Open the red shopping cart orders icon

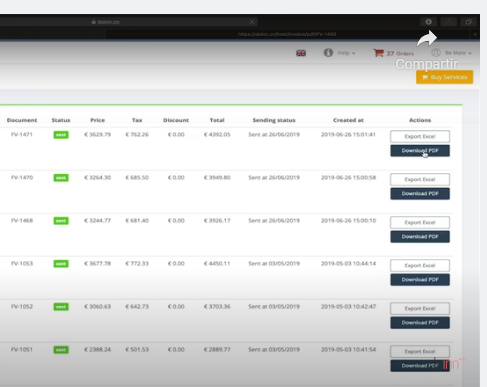(x=379, y=53)
